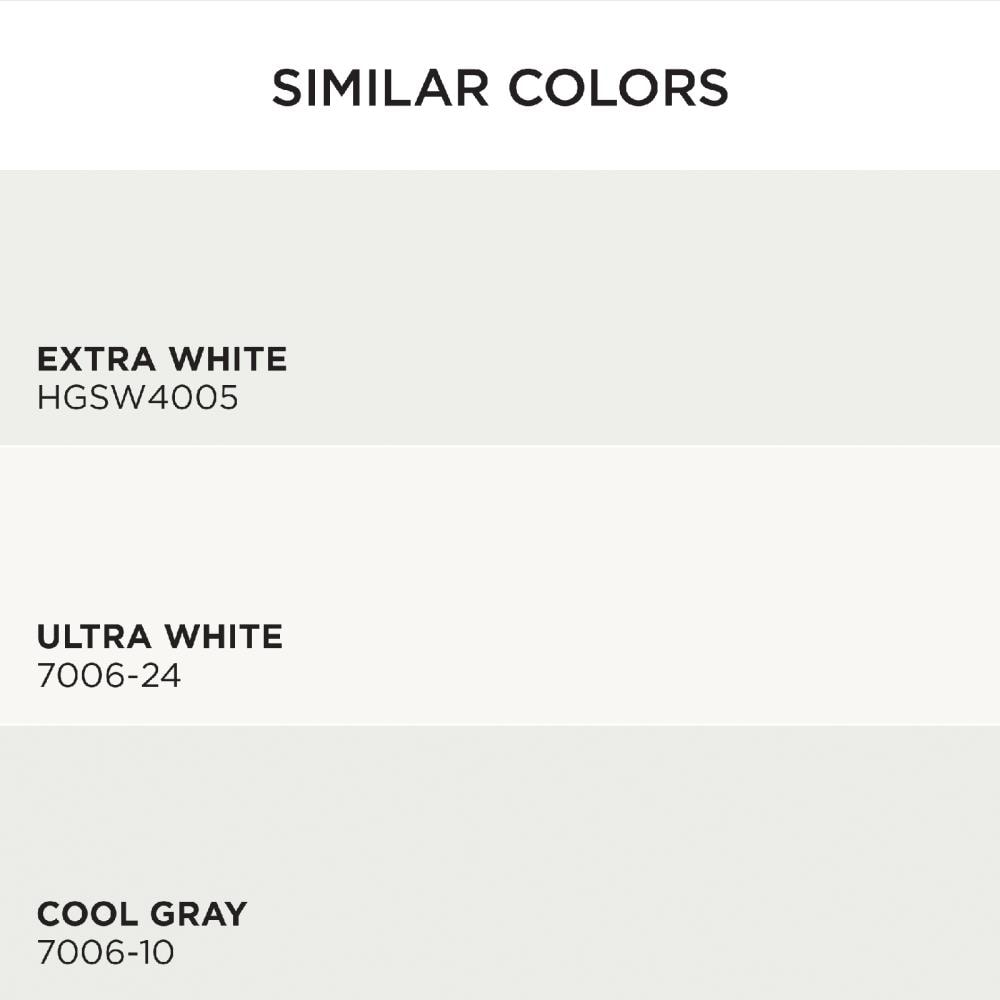1000x1000 pixels.
Task: Click the word COLORS in the heading
Action: pyautogui.click(x=618, y=87)
